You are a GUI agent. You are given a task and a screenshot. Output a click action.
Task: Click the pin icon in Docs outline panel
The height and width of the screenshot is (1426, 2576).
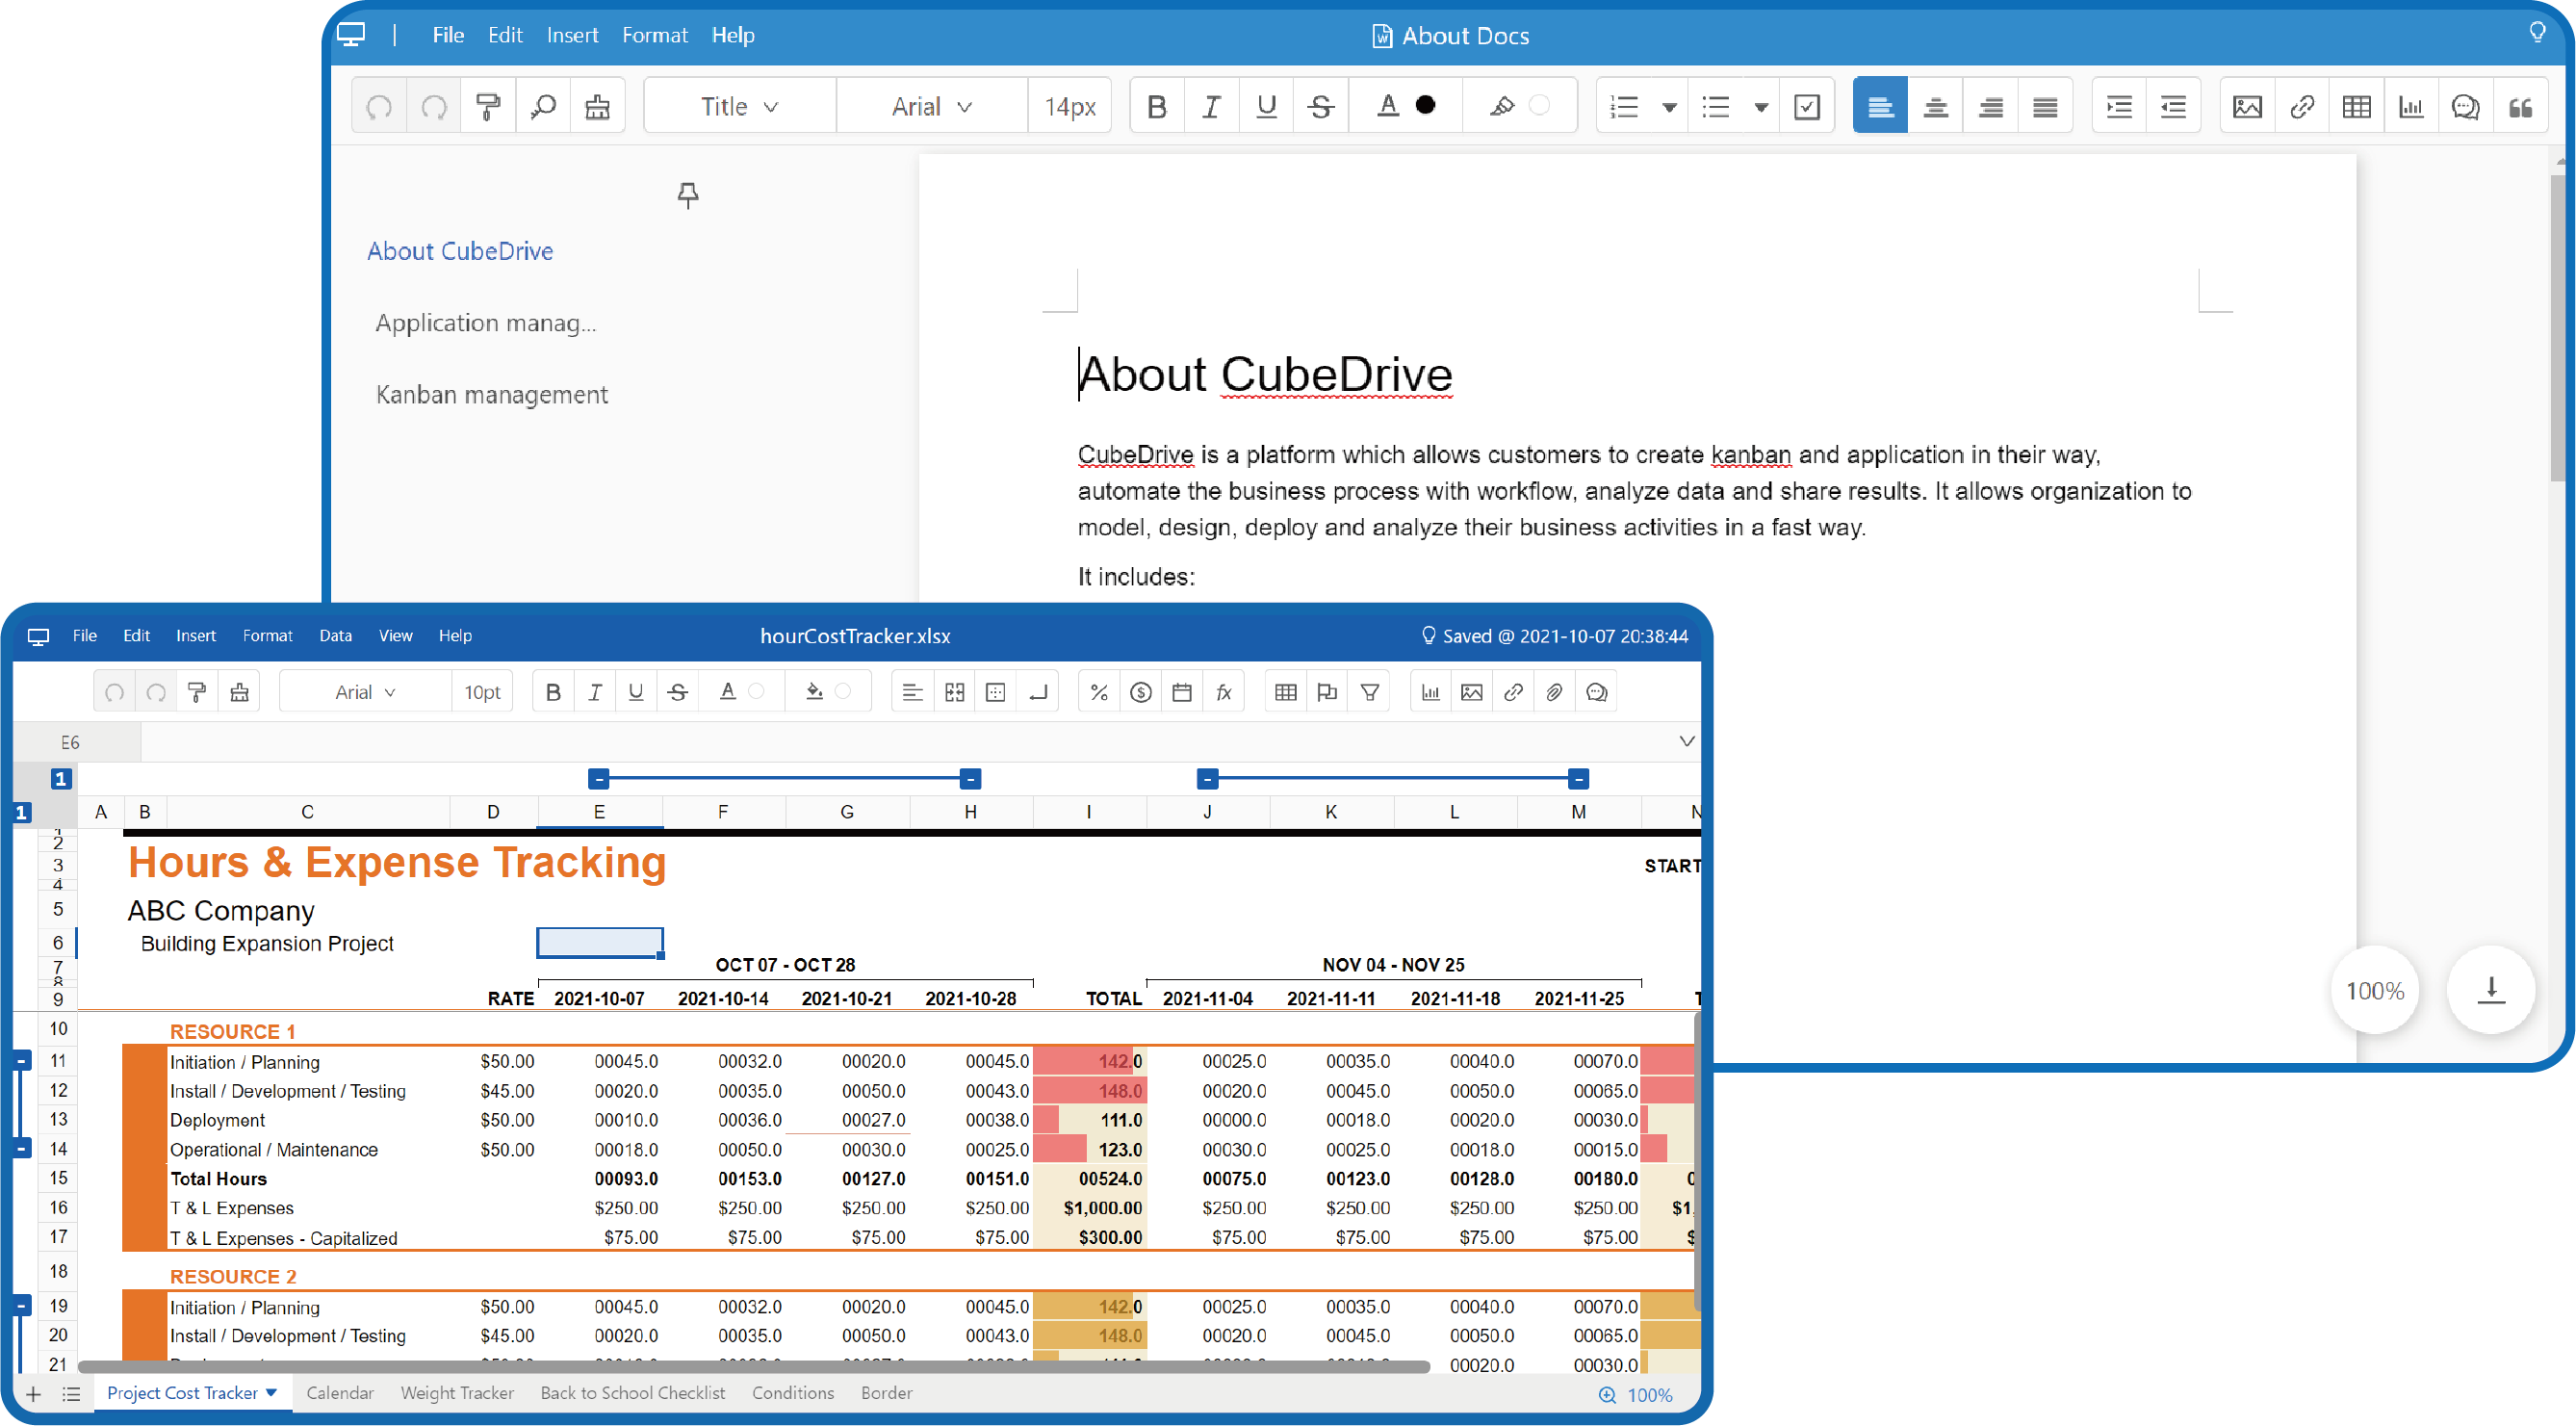688,194
